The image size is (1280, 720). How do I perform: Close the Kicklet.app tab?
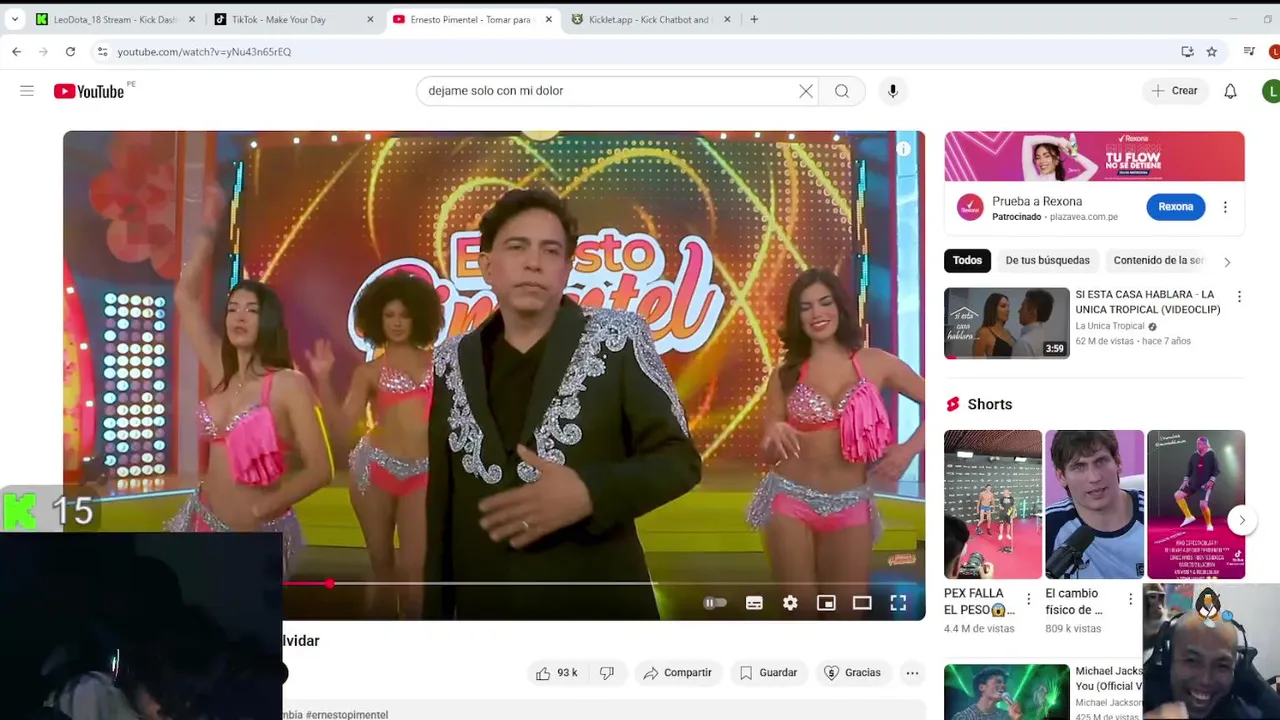click(x=727, y=19)
